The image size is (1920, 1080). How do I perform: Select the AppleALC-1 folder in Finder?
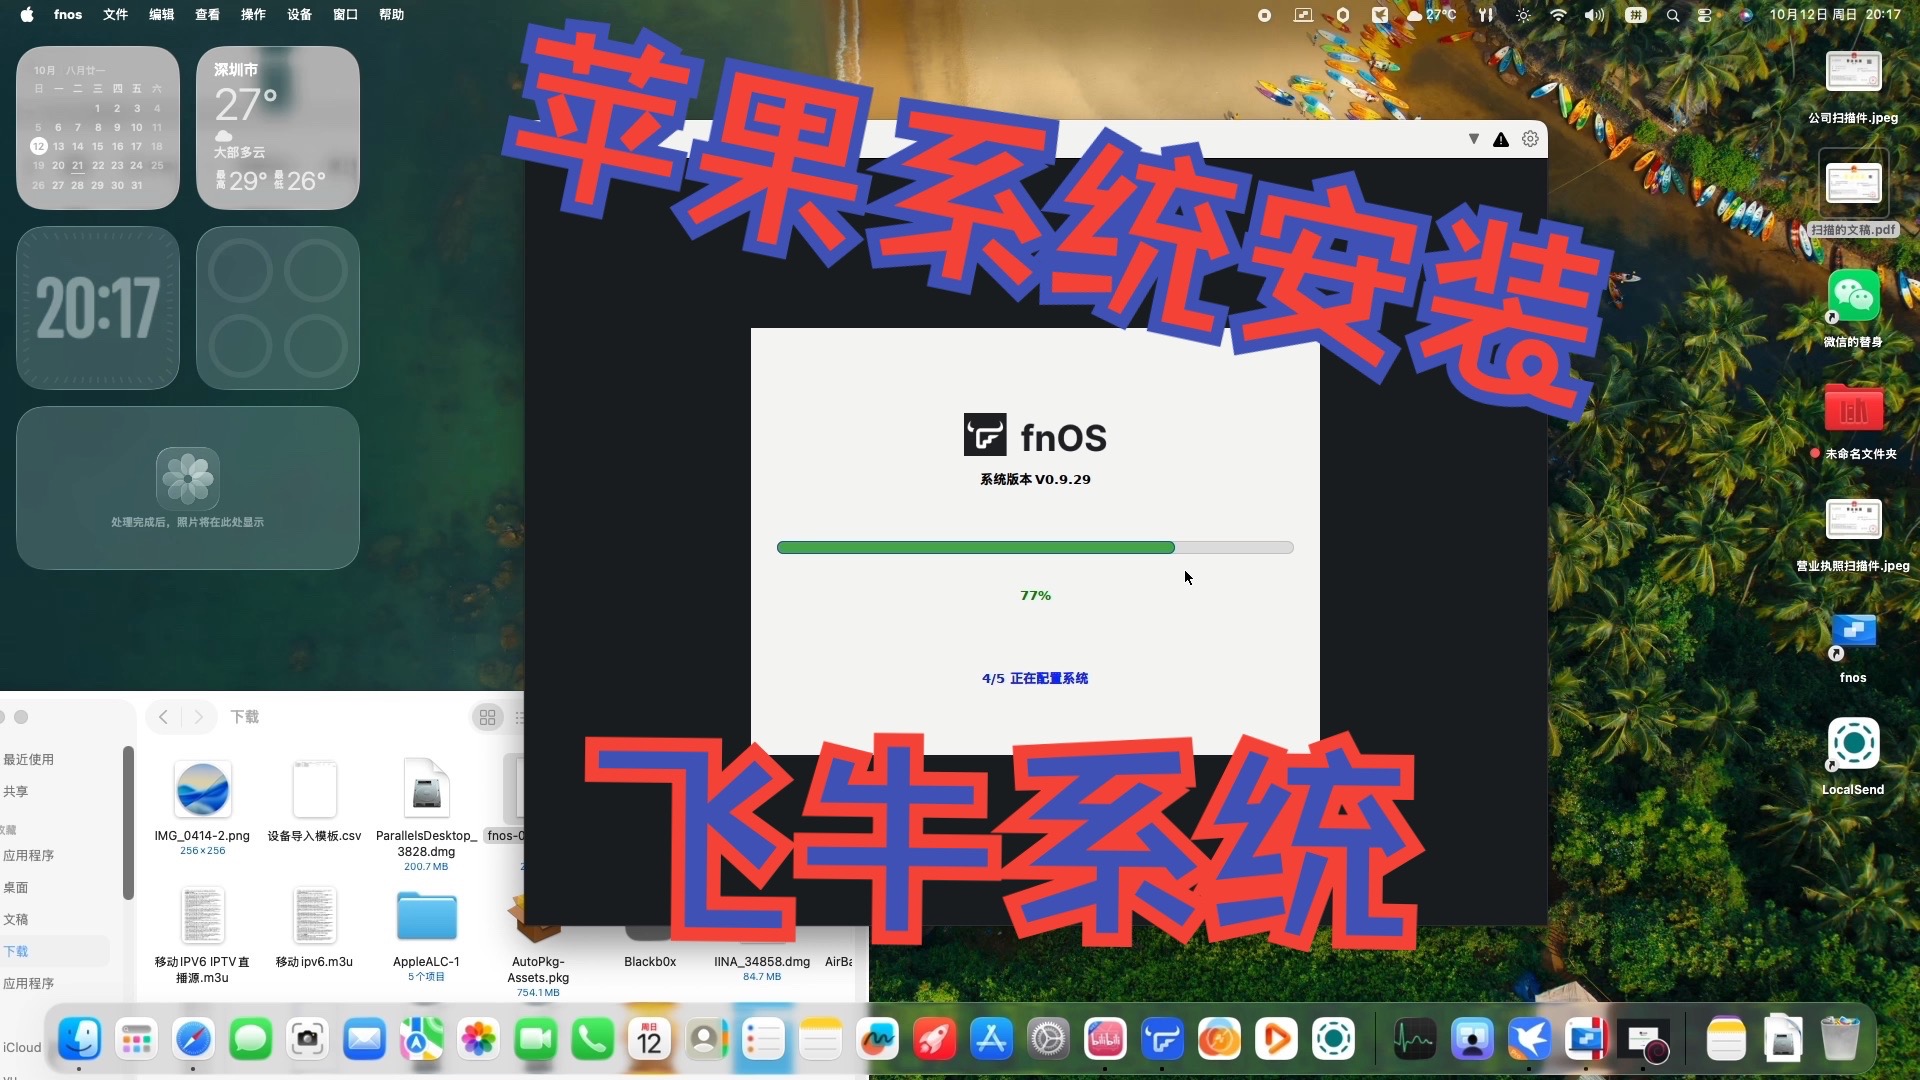tap(427, 935)
